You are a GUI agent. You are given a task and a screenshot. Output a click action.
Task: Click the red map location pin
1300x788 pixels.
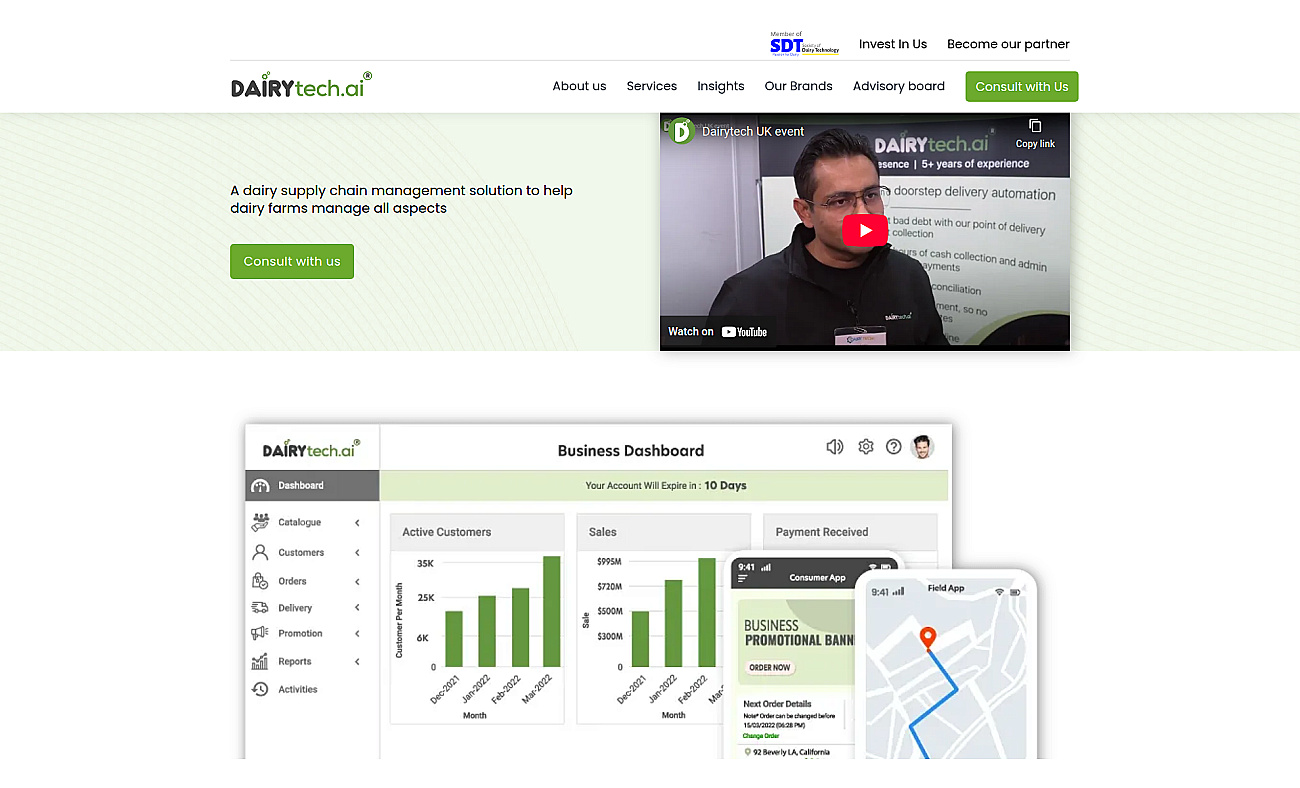point(928,638)
